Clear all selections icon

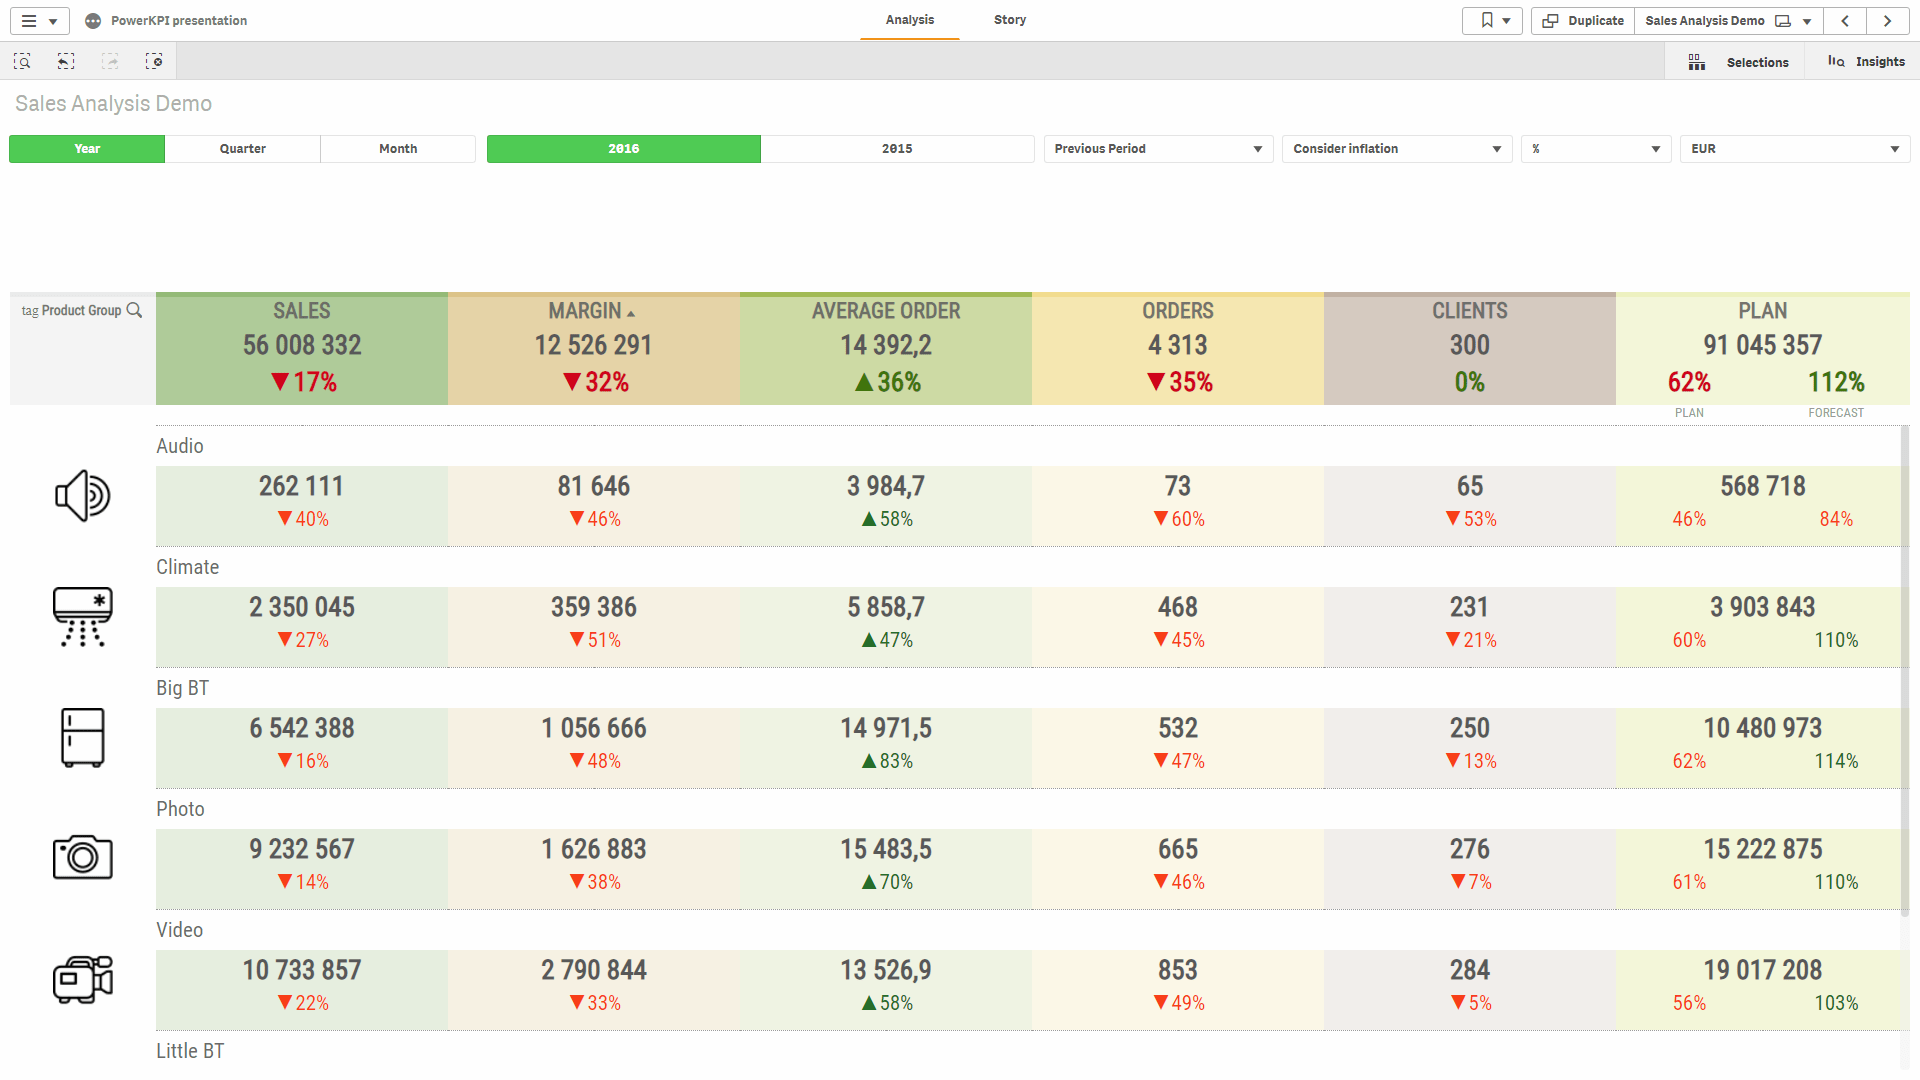[x=154, y=62]
